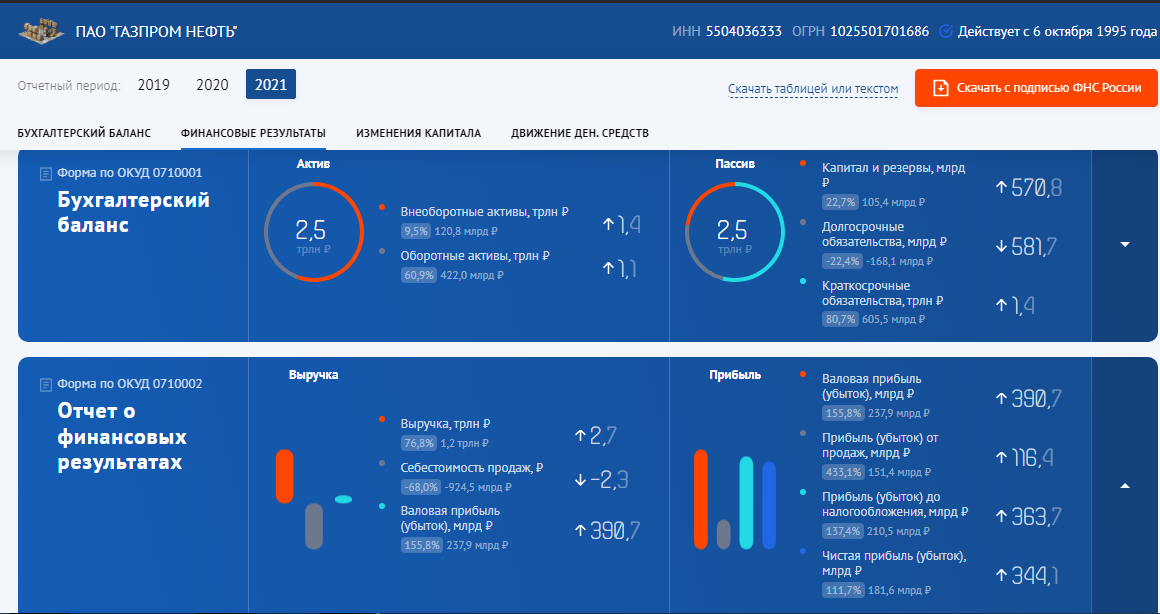Click the download icon in the orange button
The width and height of the screenshot is (1160, 614).
point(940,88)
